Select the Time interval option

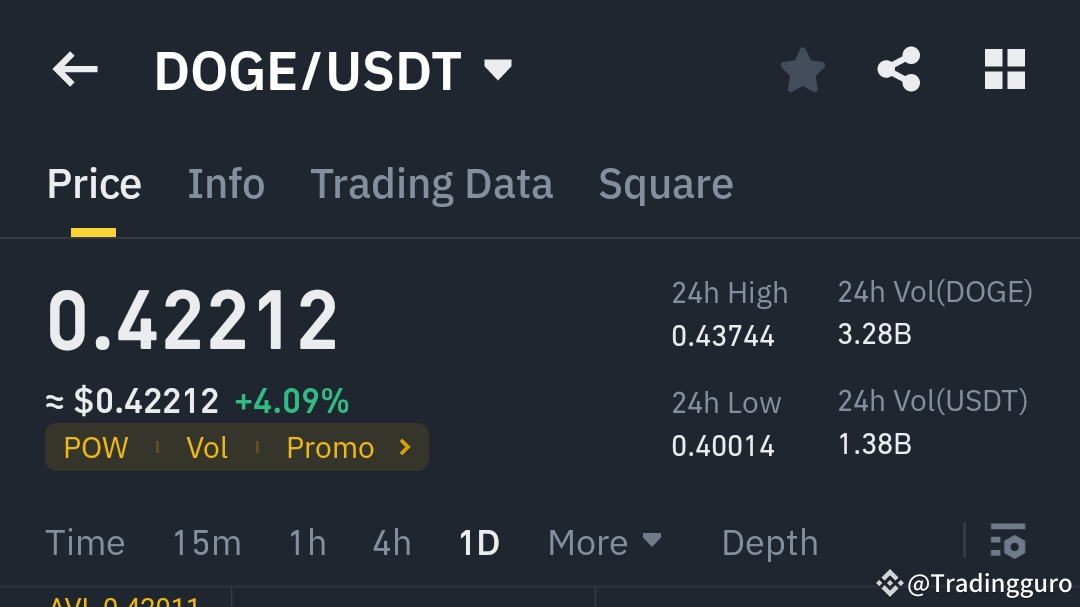tap(85, 542)
